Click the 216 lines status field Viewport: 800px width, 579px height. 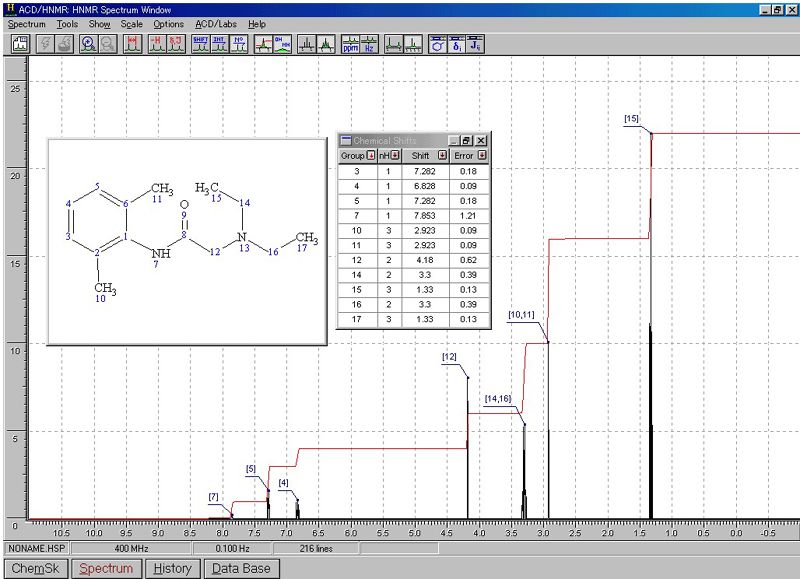[316, 548]
